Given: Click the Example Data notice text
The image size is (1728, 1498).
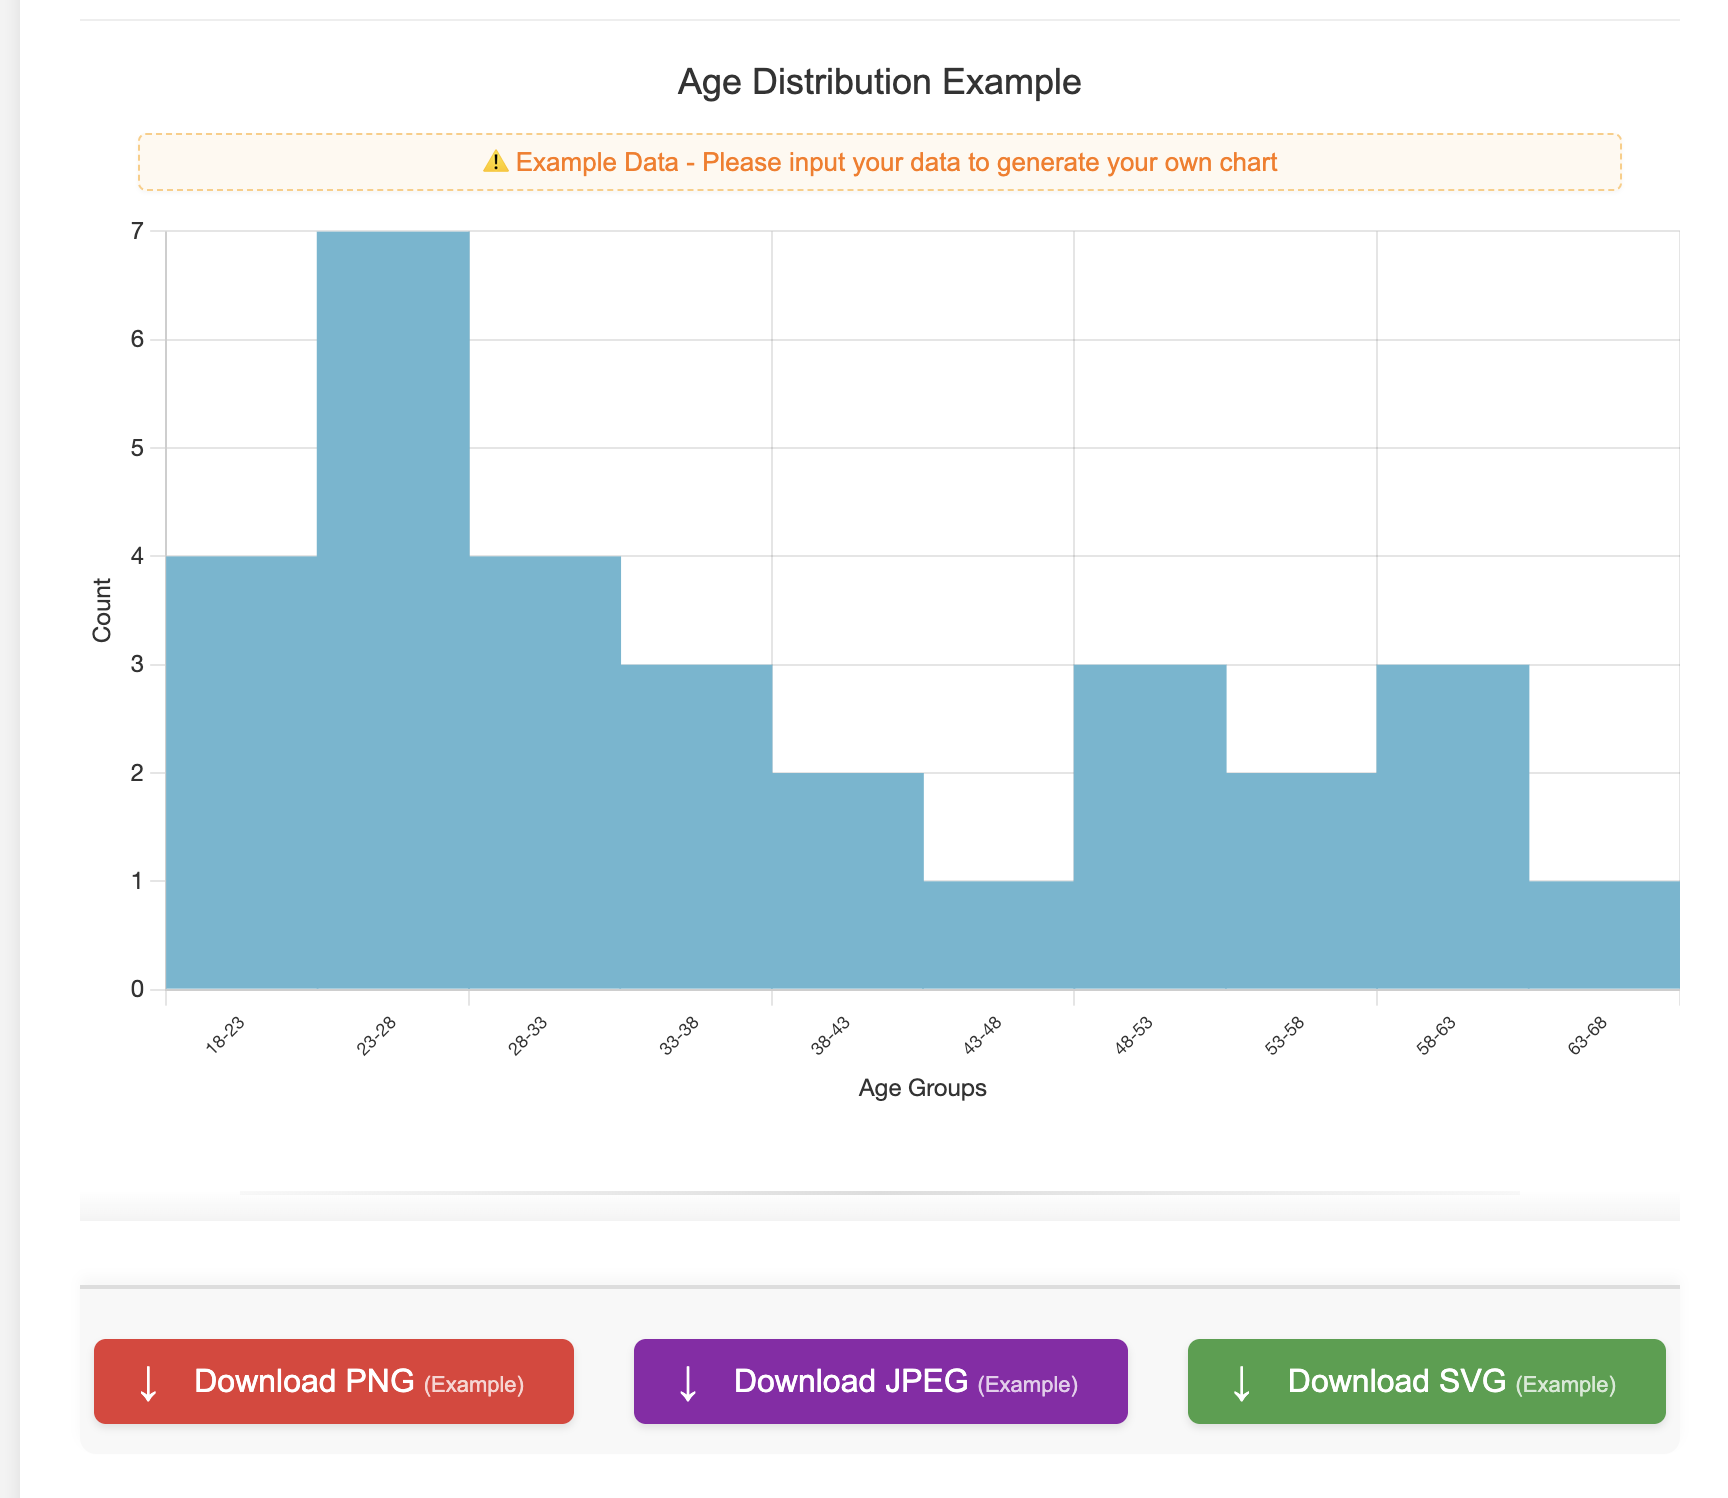Looking at the screenshot, I should [896, 162].
